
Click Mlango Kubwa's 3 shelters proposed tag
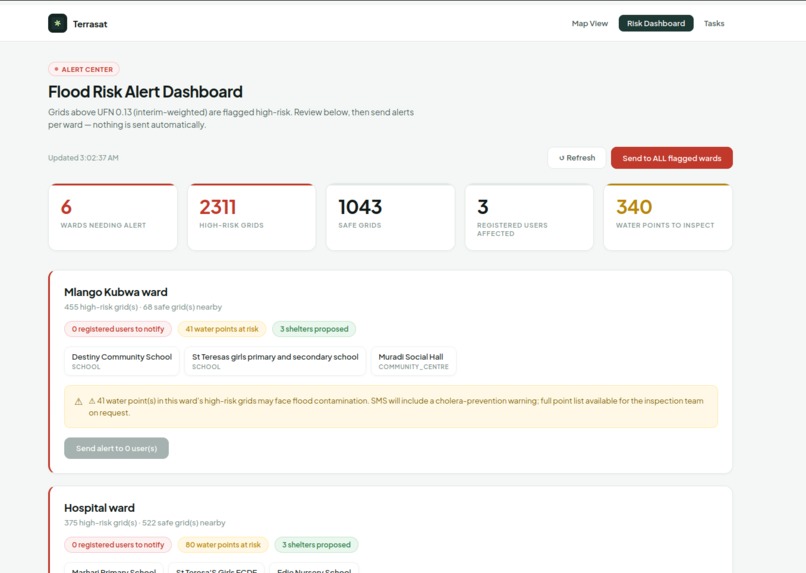[314, 329]
